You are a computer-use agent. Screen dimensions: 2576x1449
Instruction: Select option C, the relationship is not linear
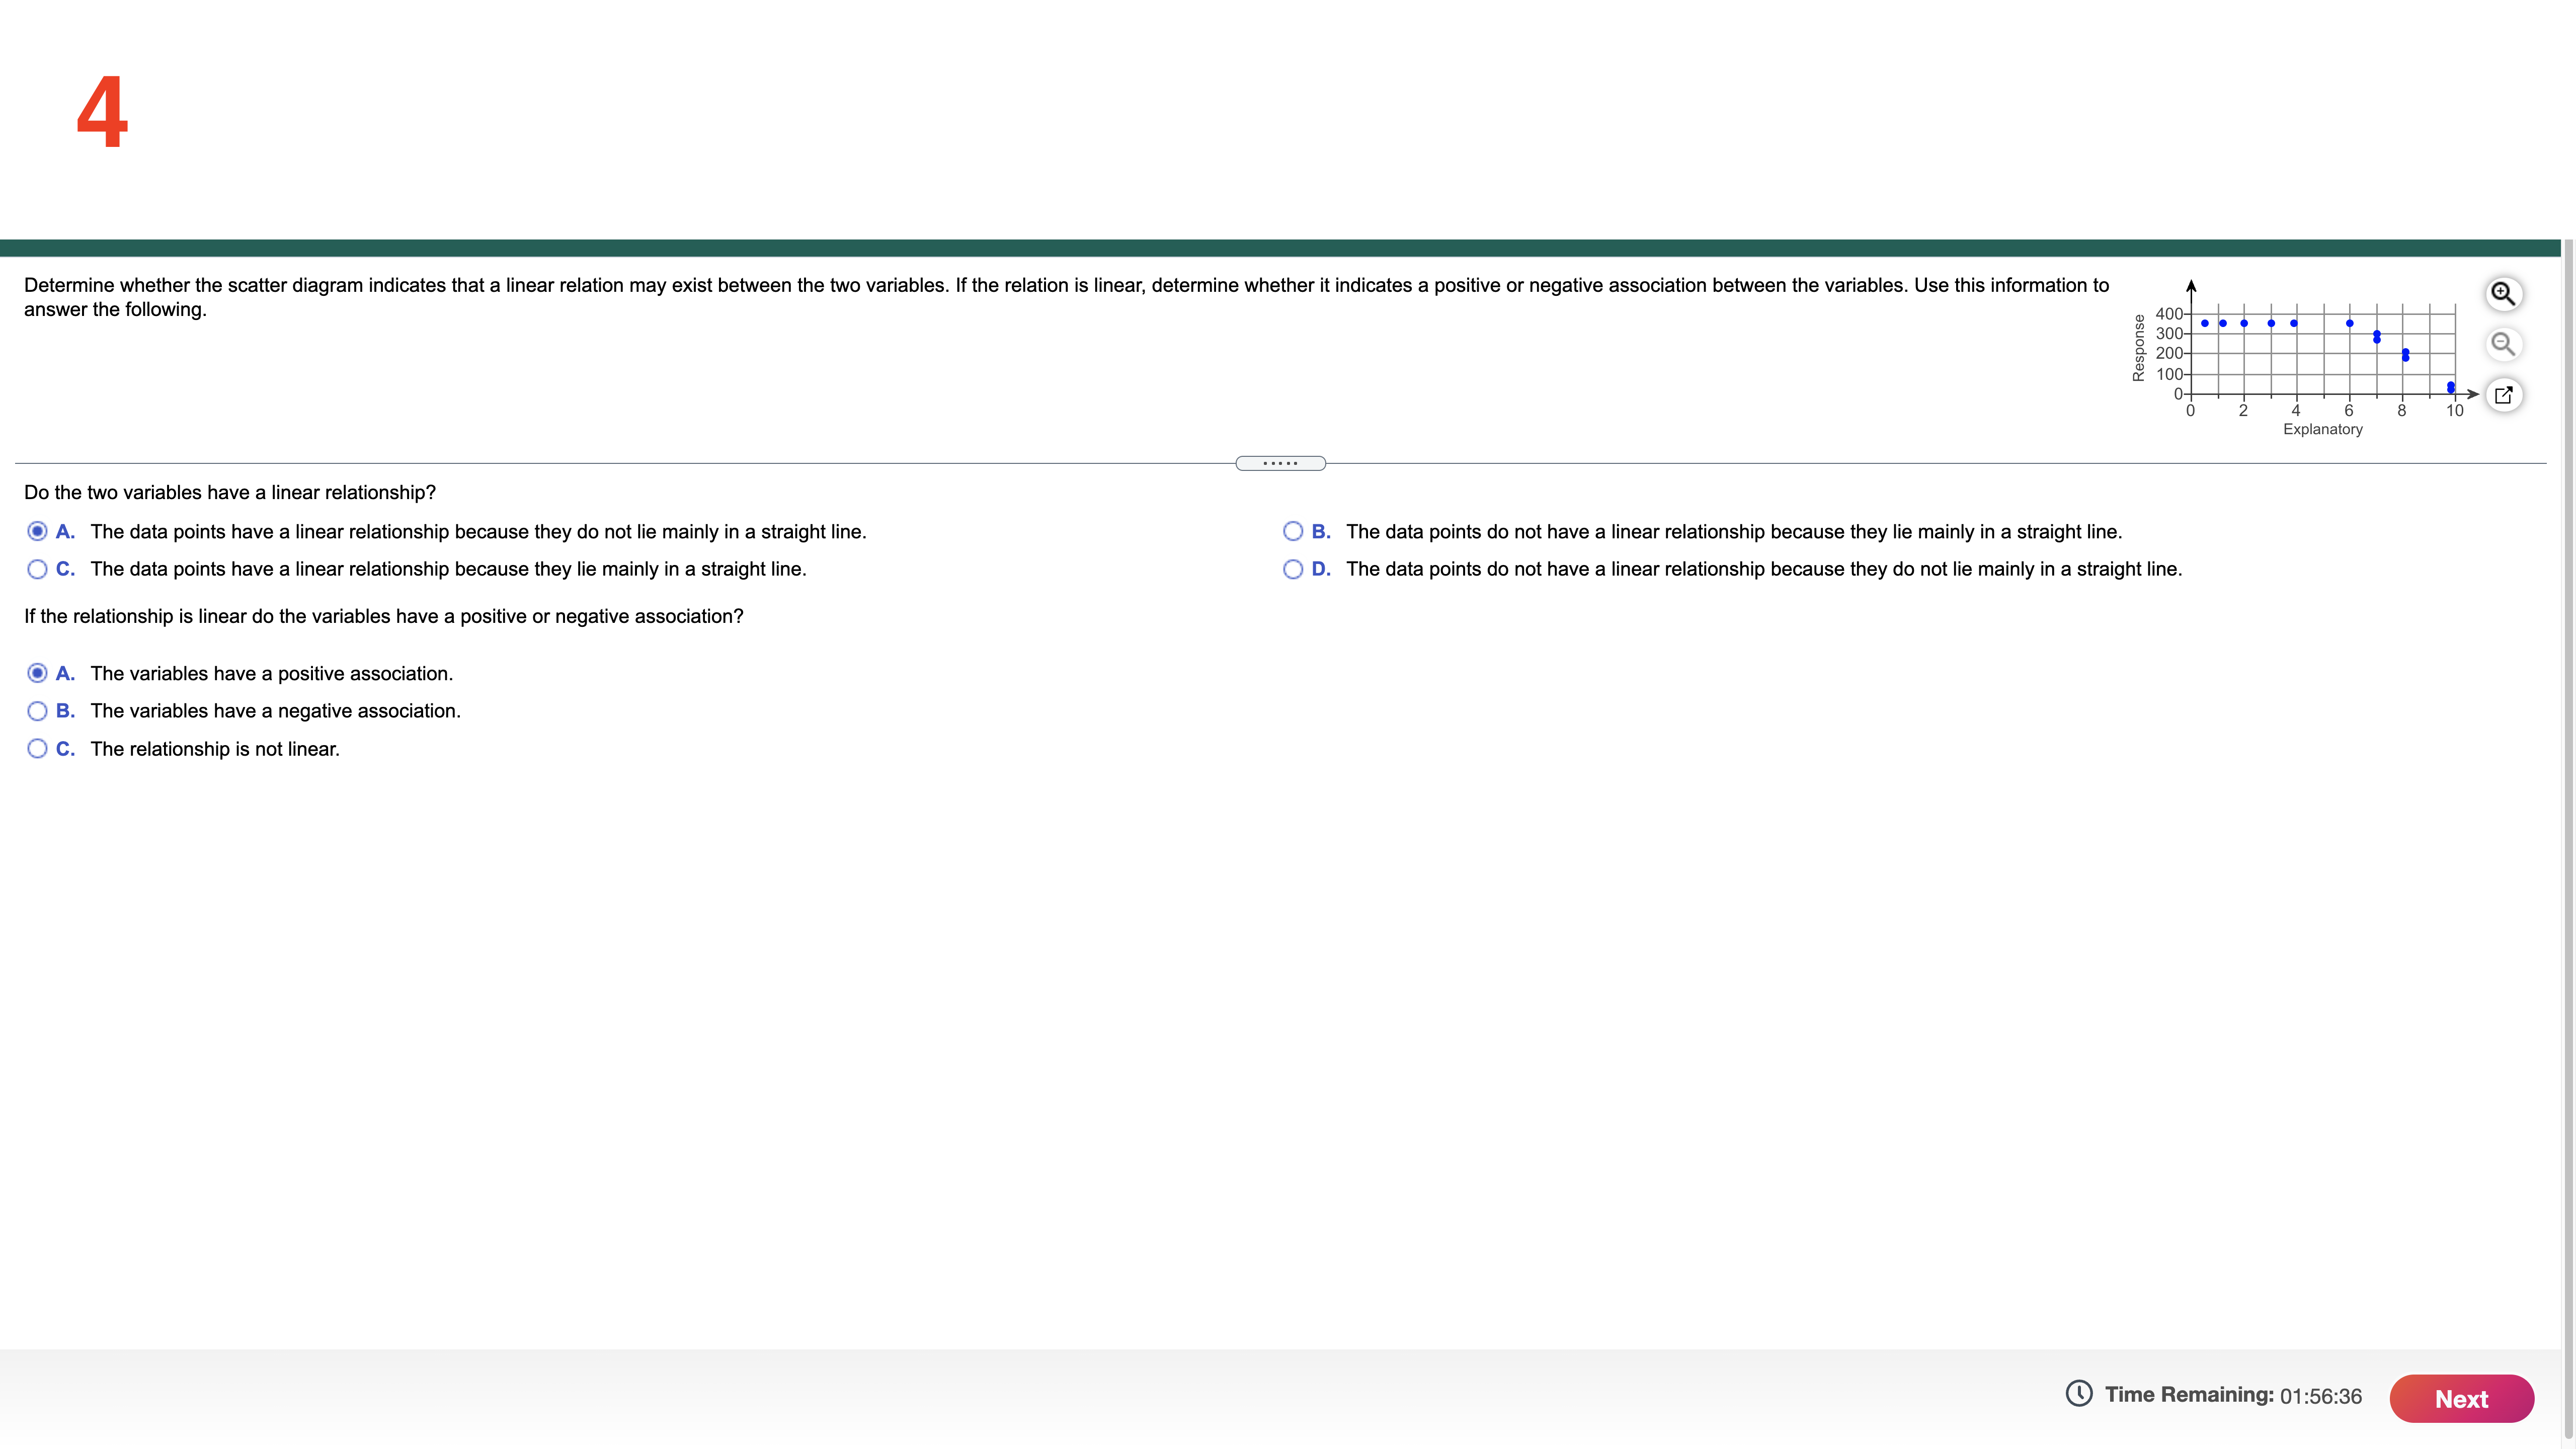pyautogui.click(x=38, y=748)
